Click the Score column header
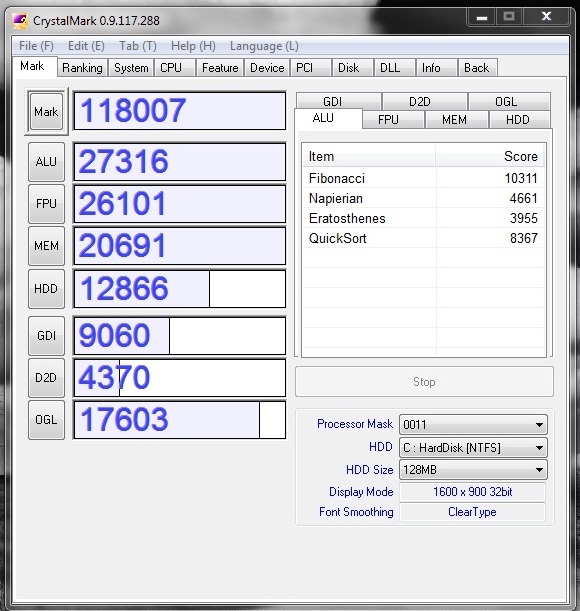Screen dimensions: 580x611 (490, 156)
